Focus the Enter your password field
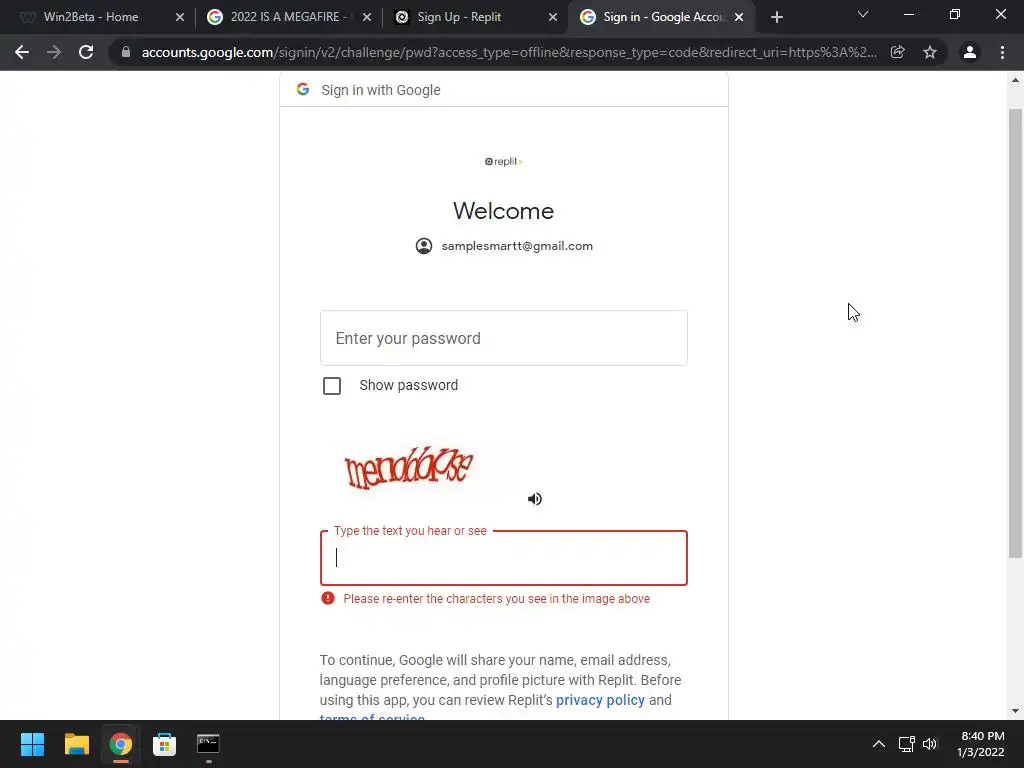 click(504, 338)
